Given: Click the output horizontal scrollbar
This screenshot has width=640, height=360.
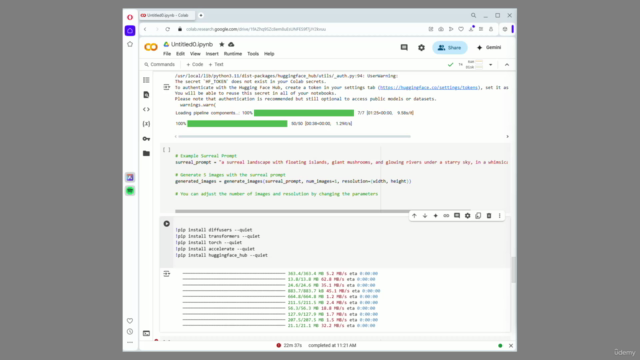Looking at the screenshot, I should coord(294,137).
